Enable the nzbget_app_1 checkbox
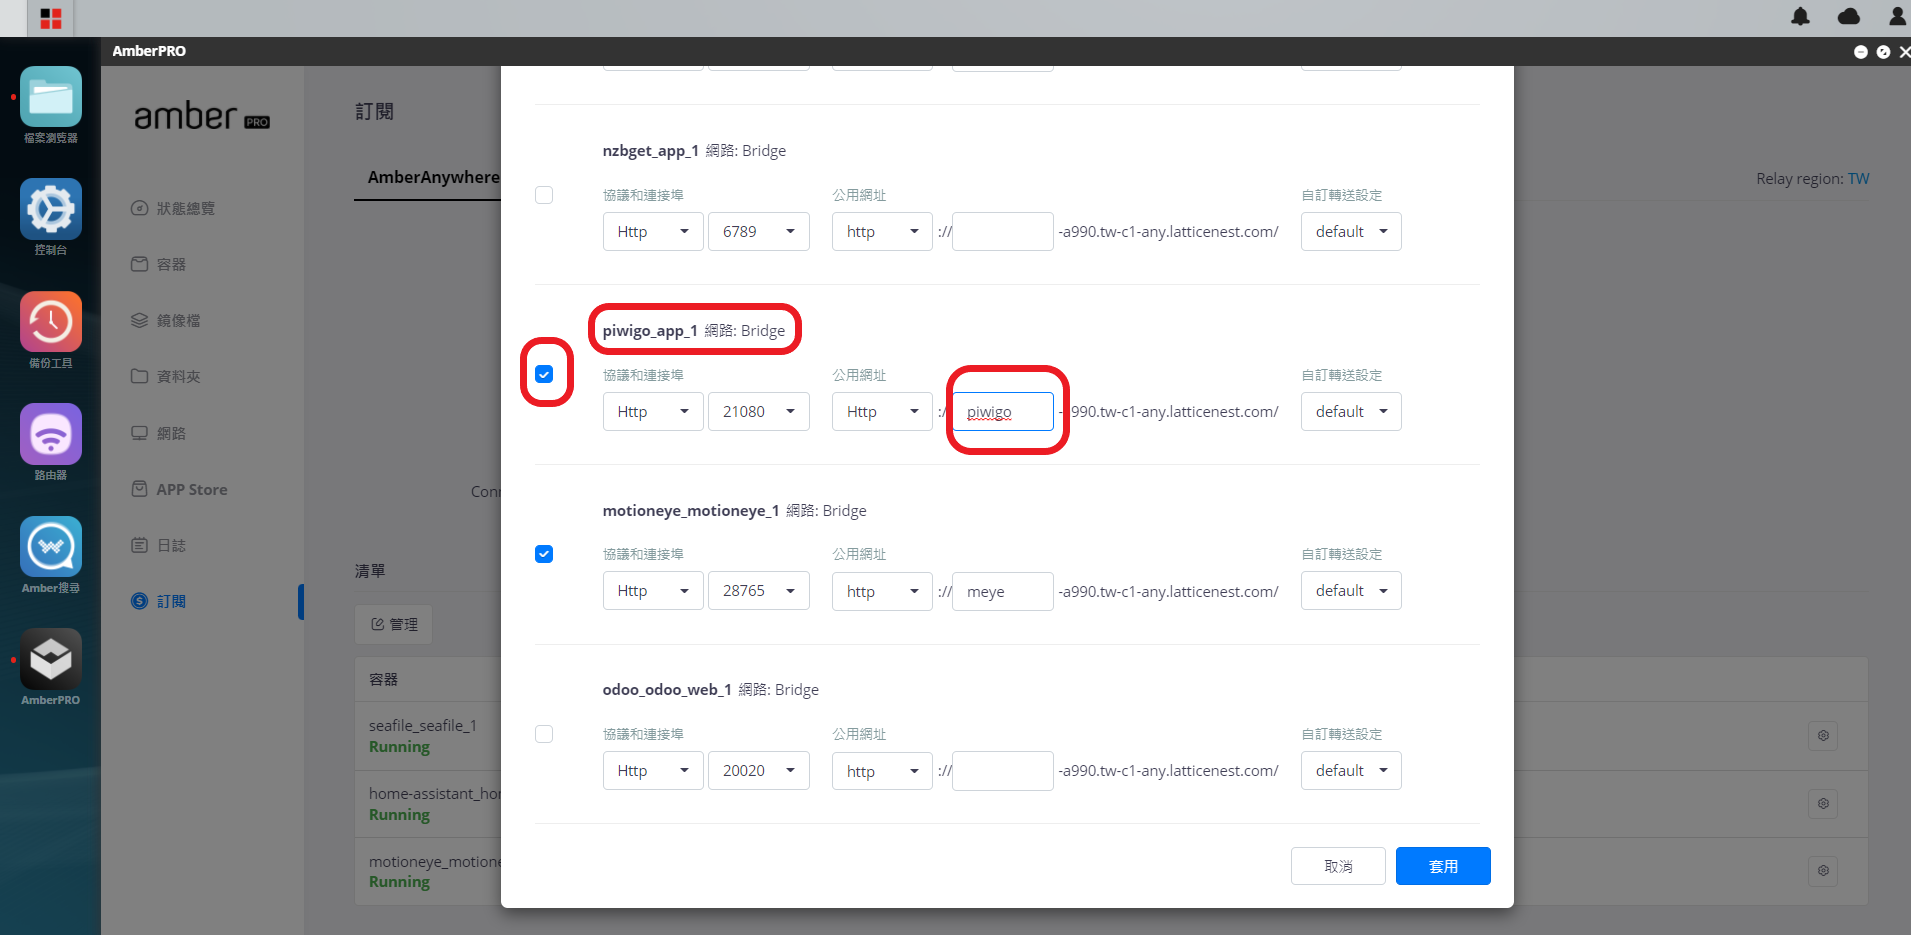 click(544, 195)
